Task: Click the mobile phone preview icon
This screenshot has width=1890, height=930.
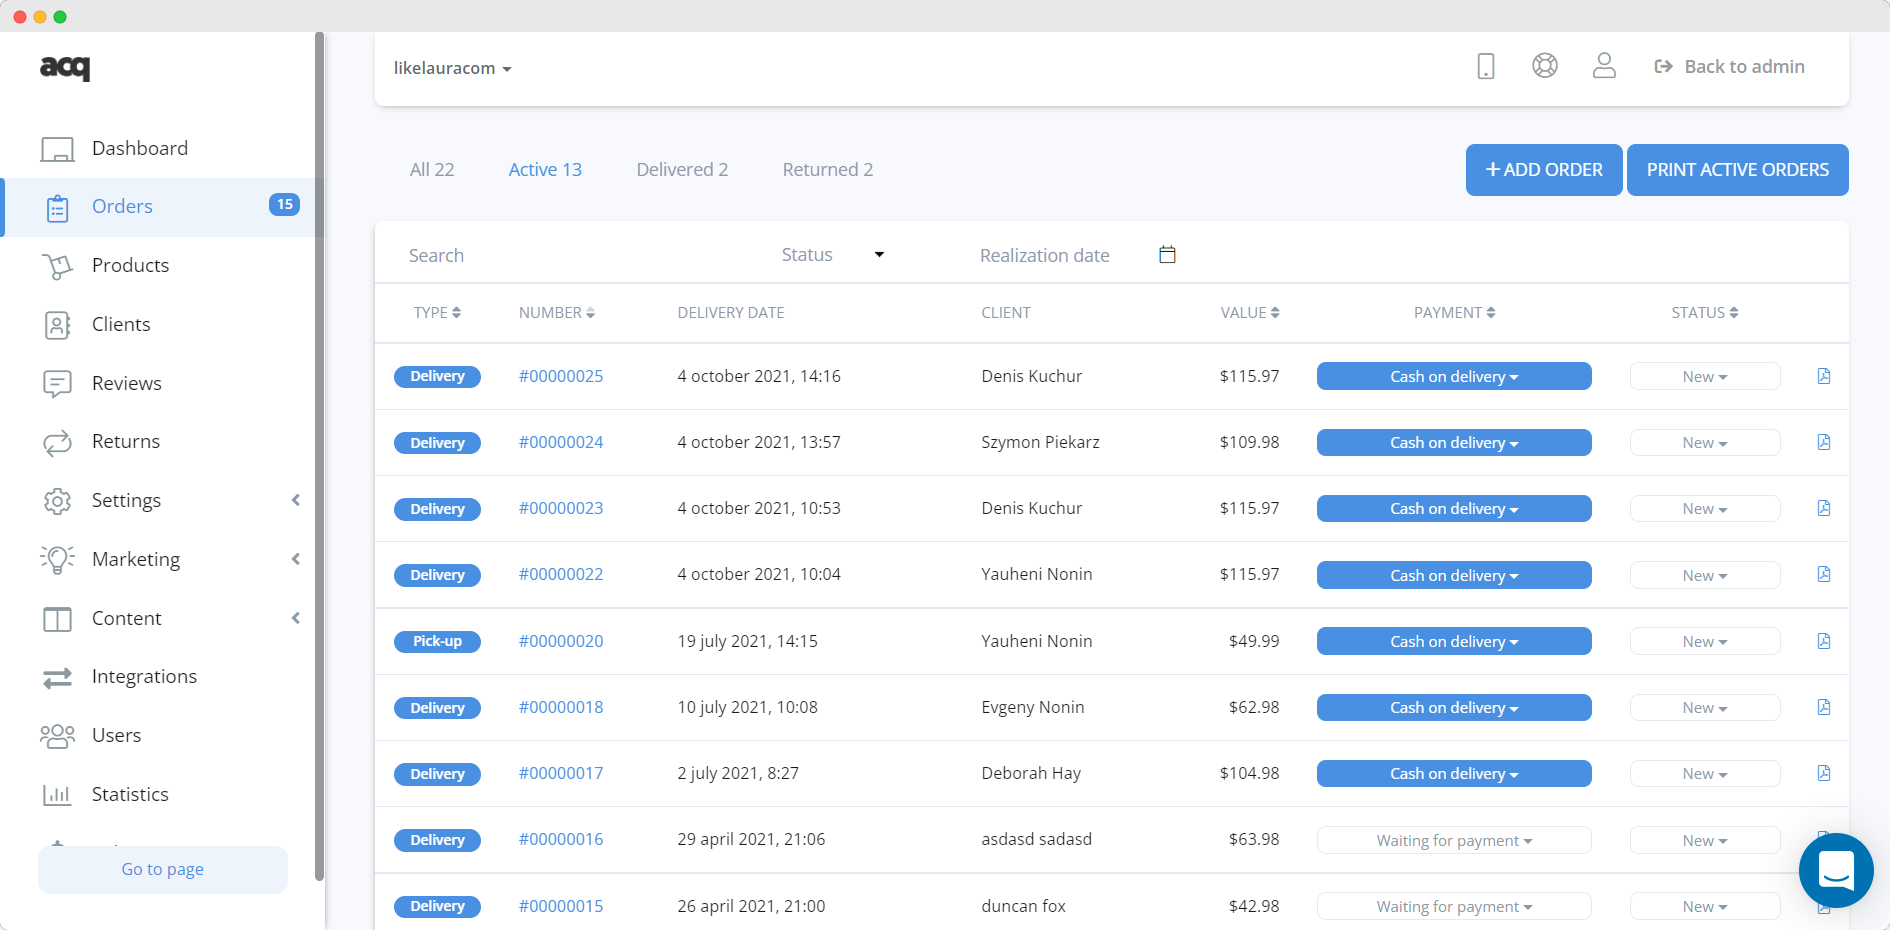Action: point(1486,66)
